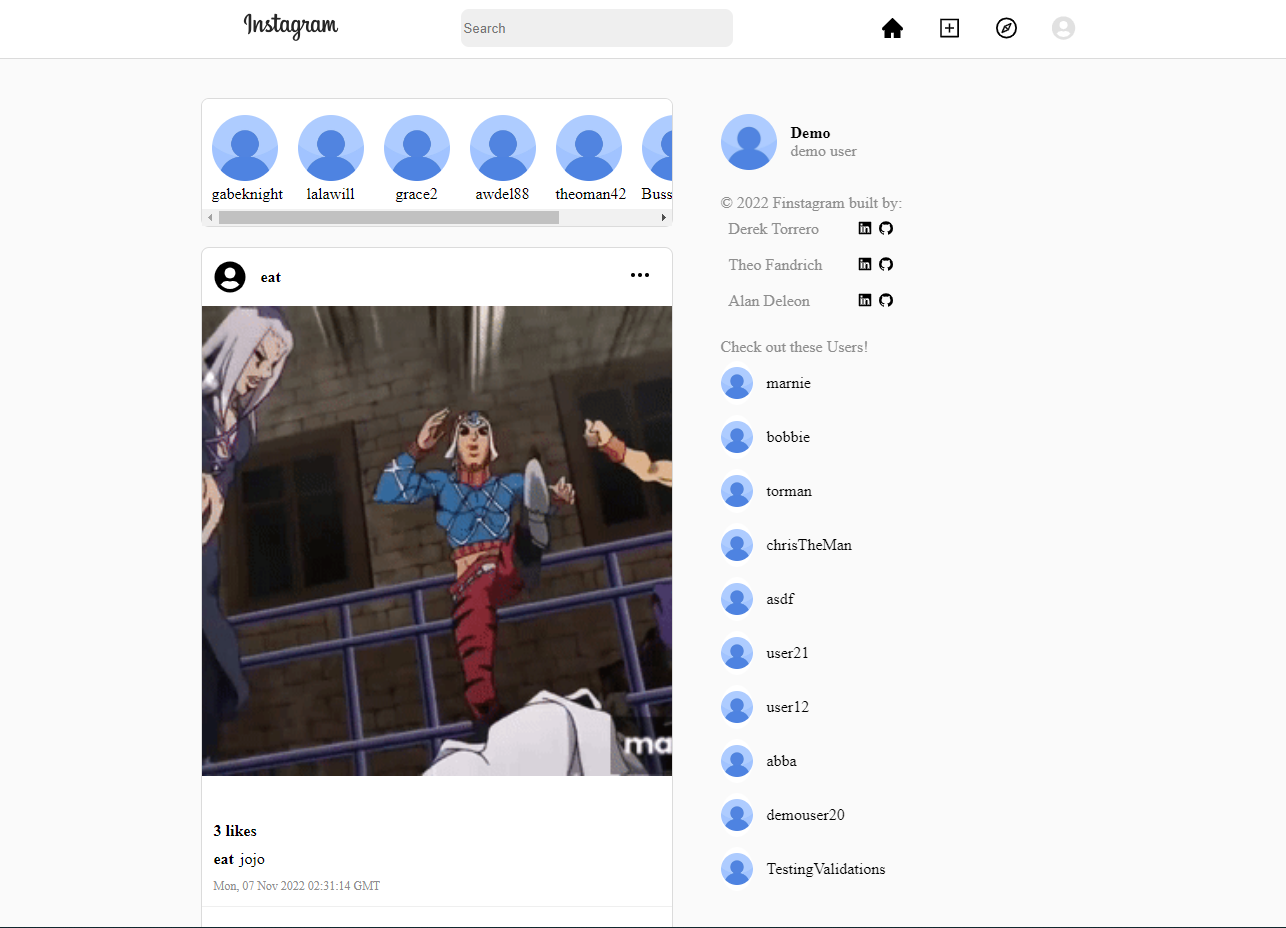The image size is (1286, 928).
Task: Open gabeknight's story avatar
Action: point(245,147)
